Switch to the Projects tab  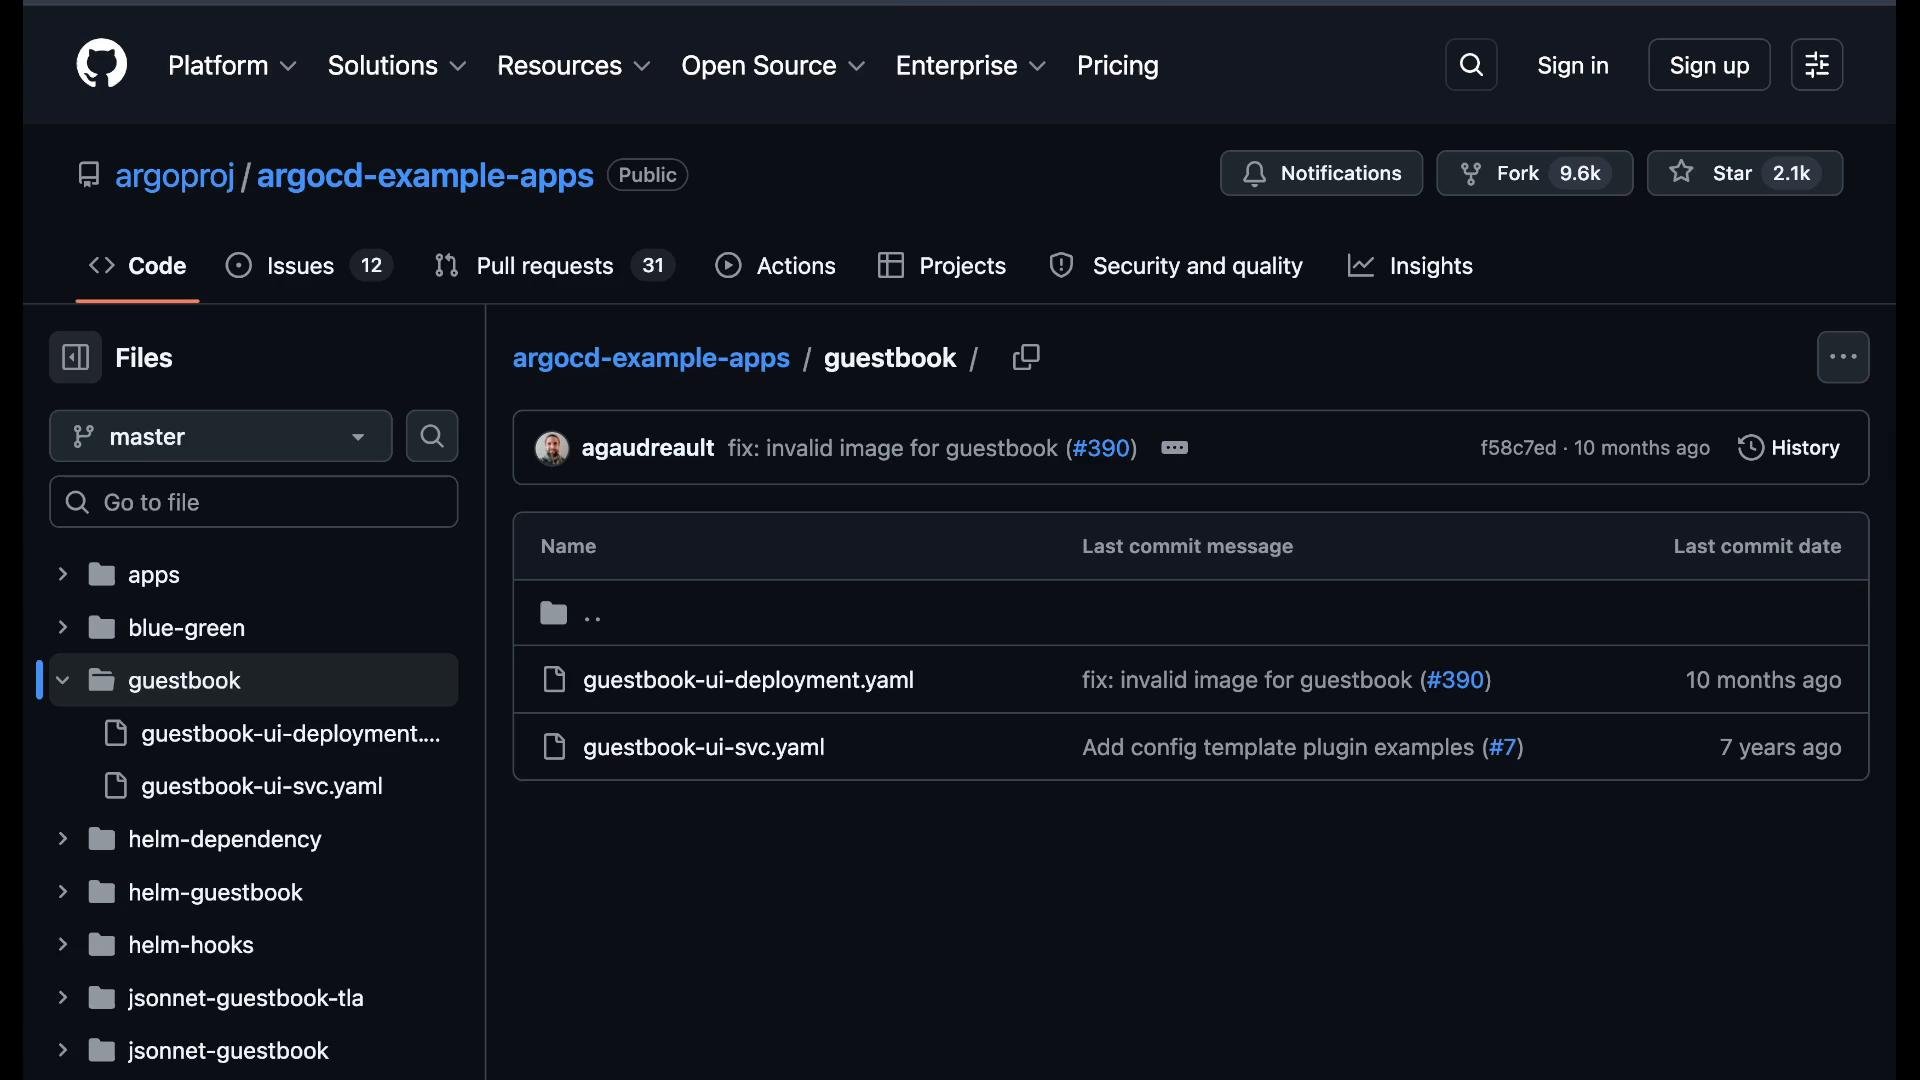click(x=942, y=266)
